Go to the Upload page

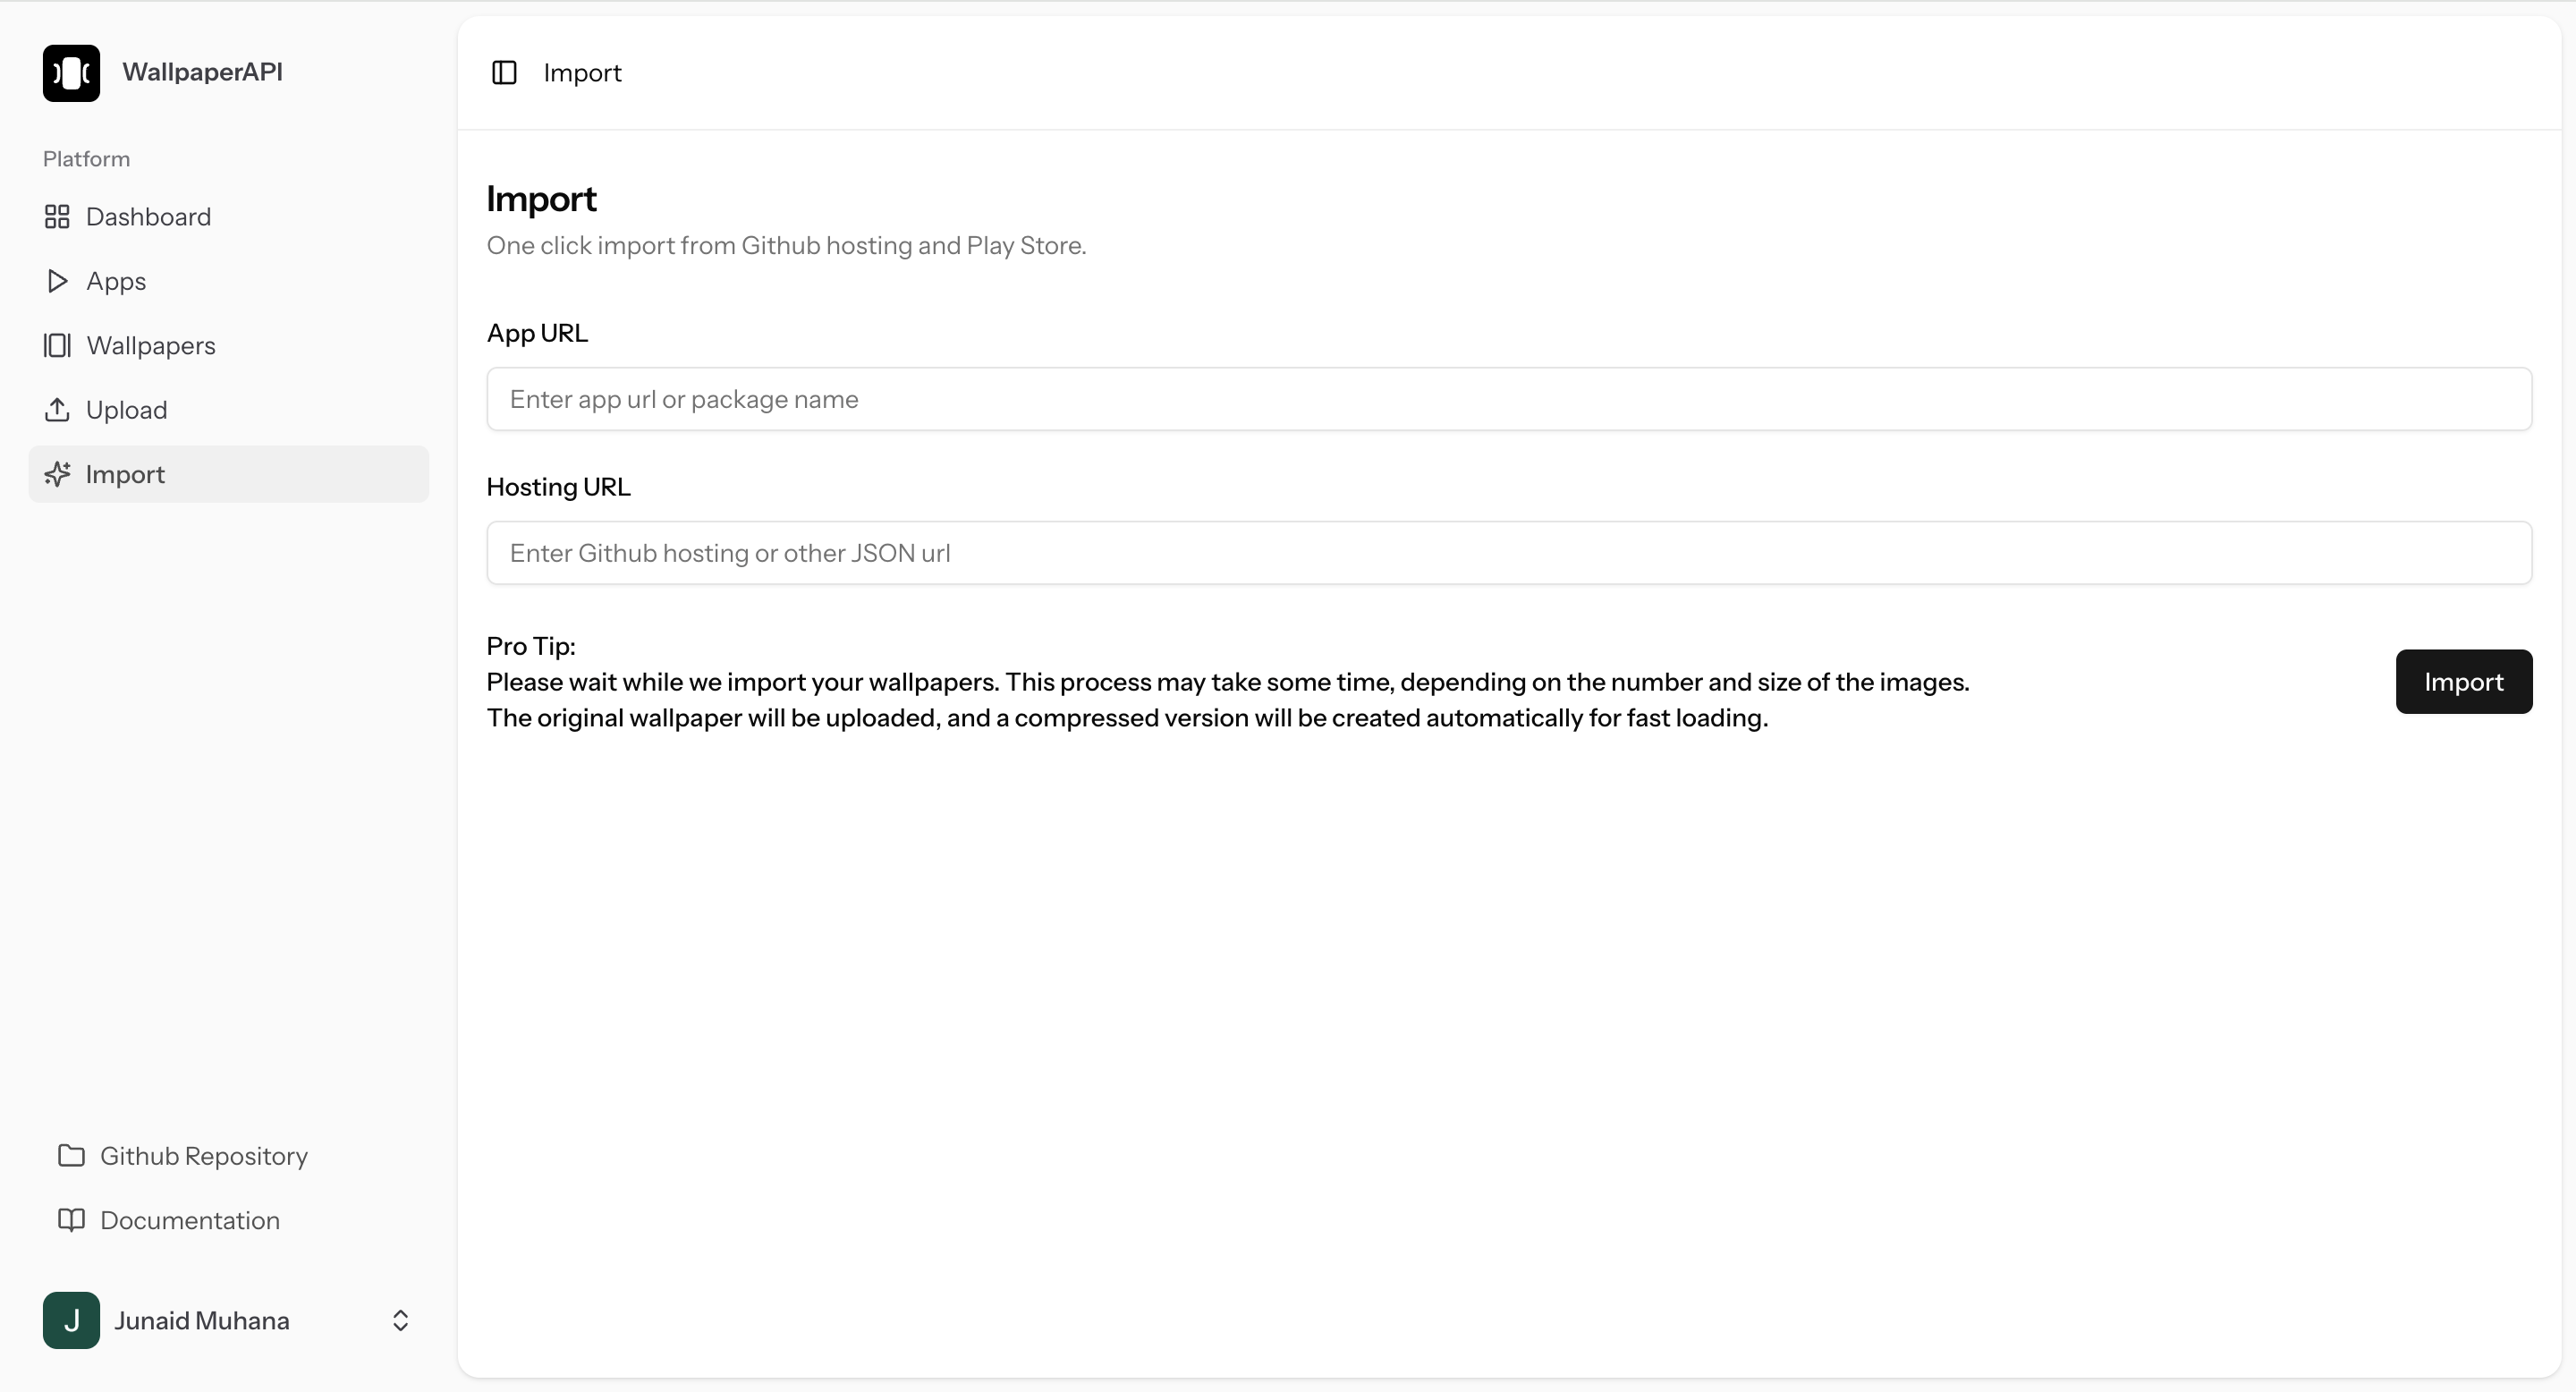[127, 410]
